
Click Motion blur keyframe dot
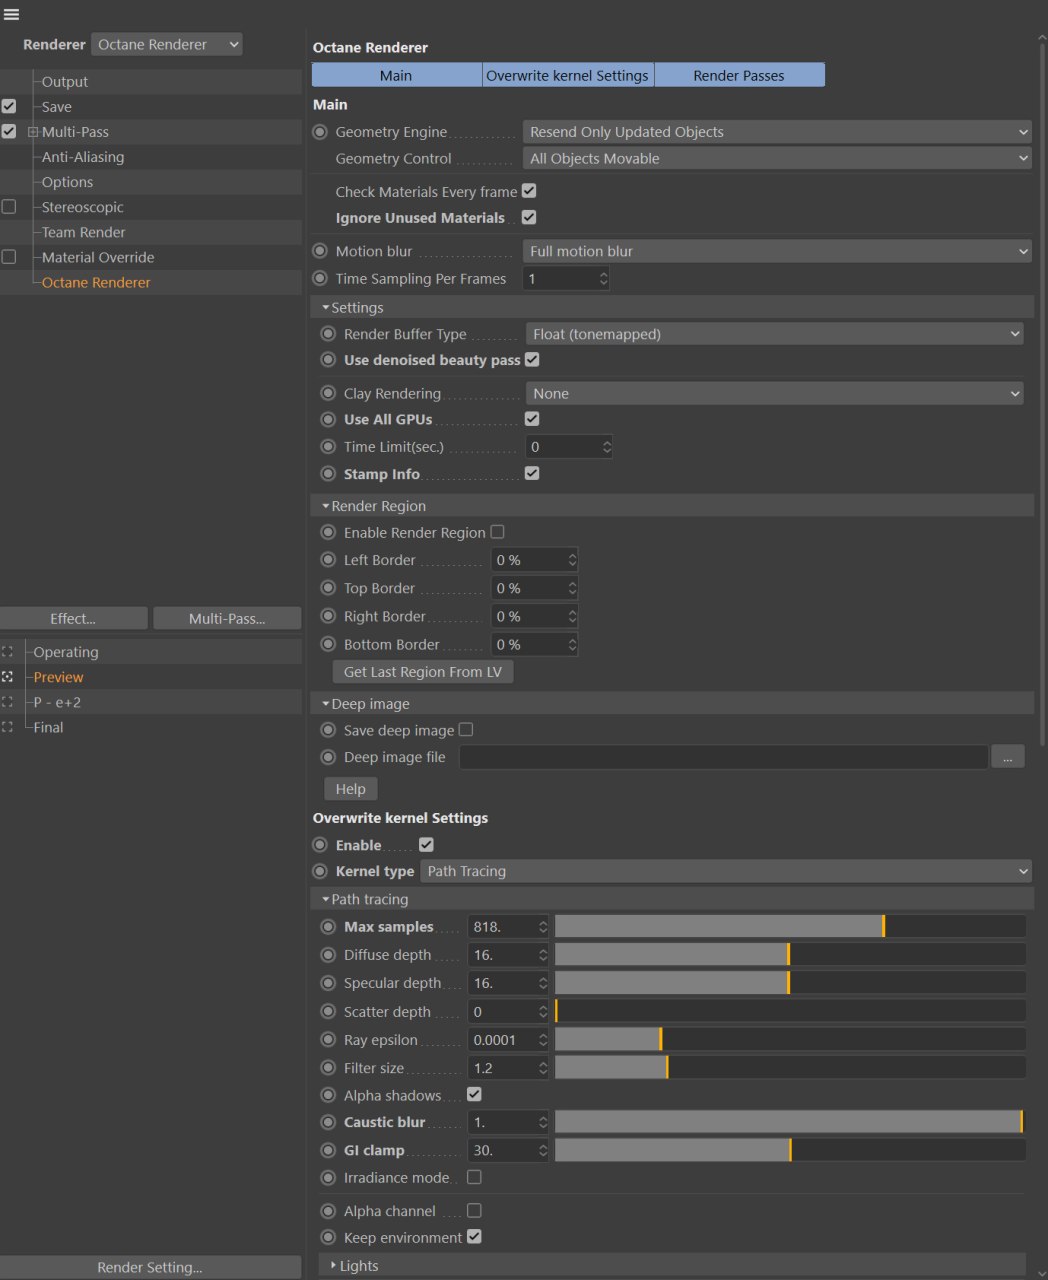[320, 251]
